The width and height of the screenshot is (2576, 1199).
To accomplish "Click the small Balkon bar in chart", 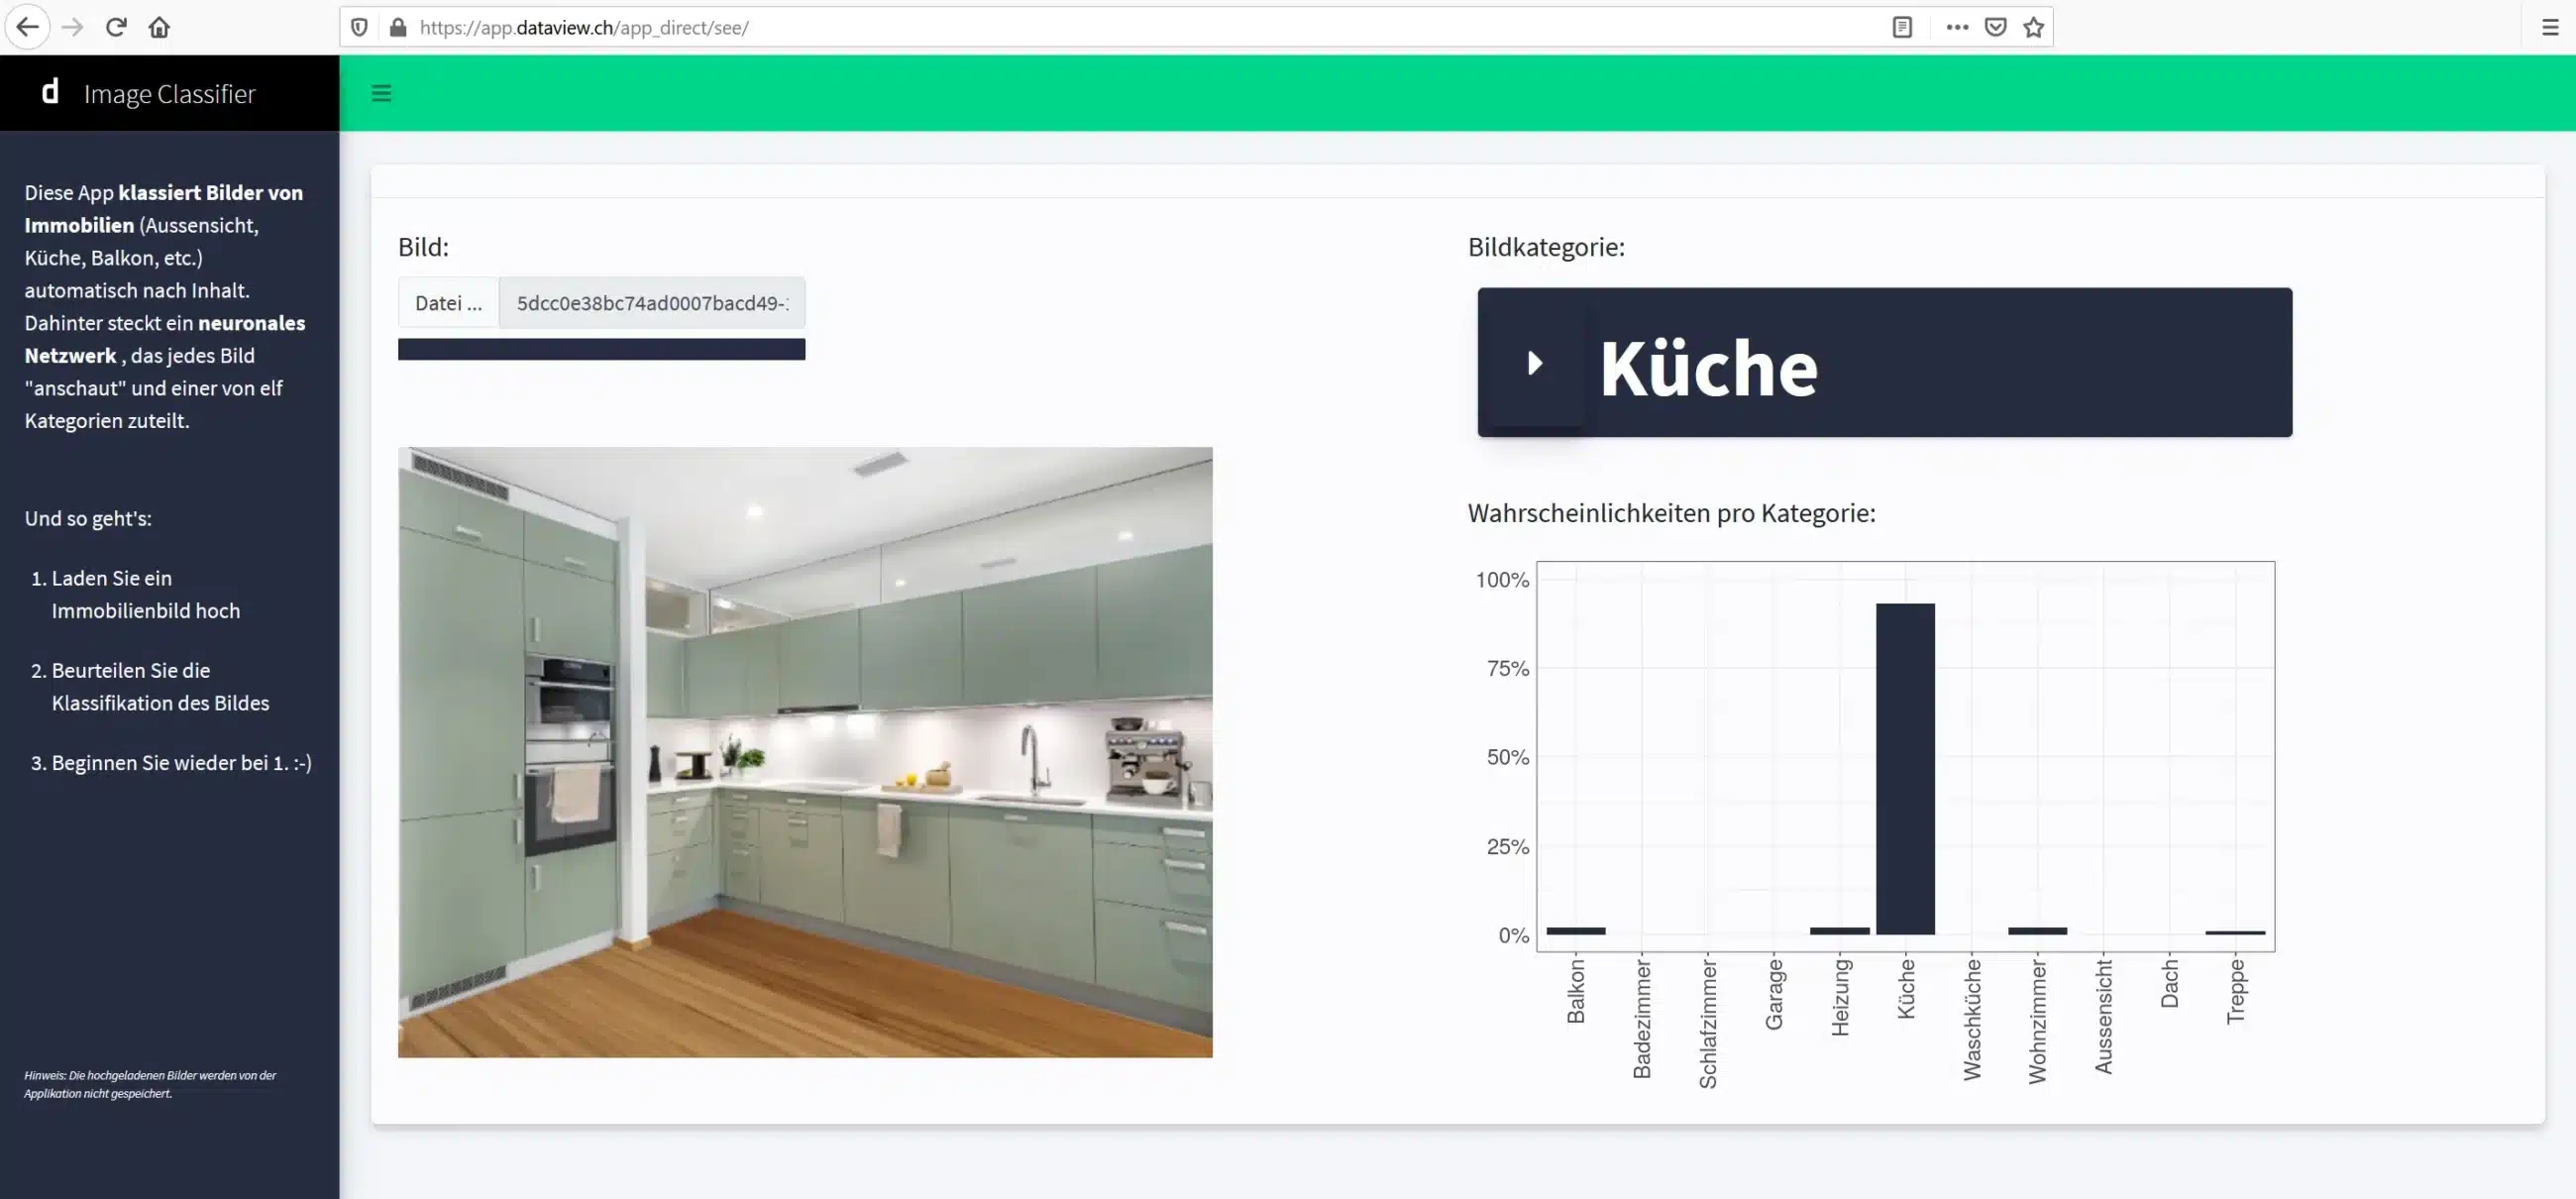I will (x=1576, y=931).
